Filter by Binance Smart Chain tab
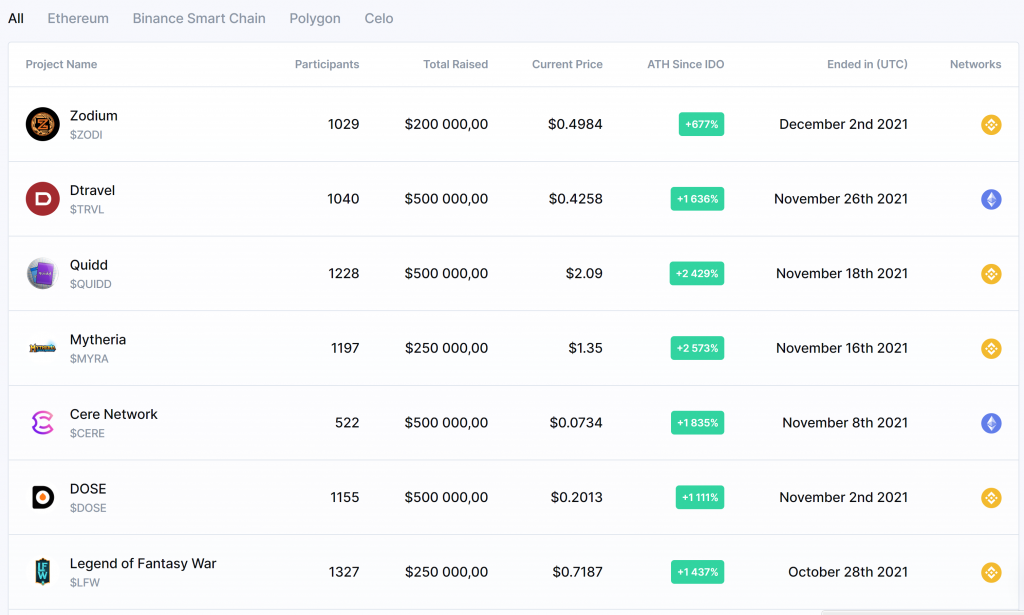 pyautogui.click(x=199, y=18)
